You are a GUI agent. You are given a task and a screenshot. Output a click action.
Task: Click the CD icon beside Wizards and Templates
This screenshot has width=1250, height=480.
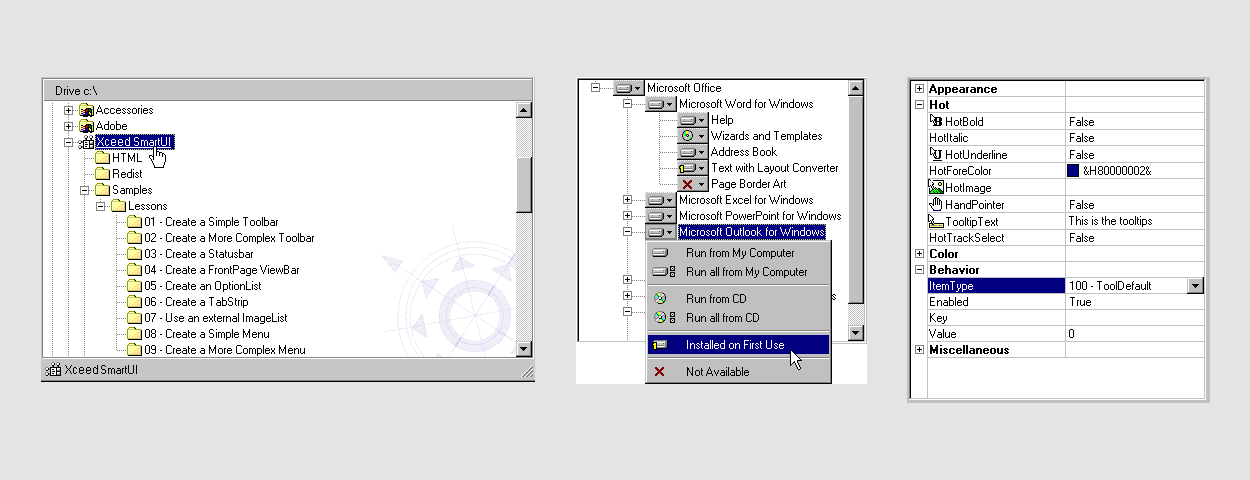click(687, 136)
